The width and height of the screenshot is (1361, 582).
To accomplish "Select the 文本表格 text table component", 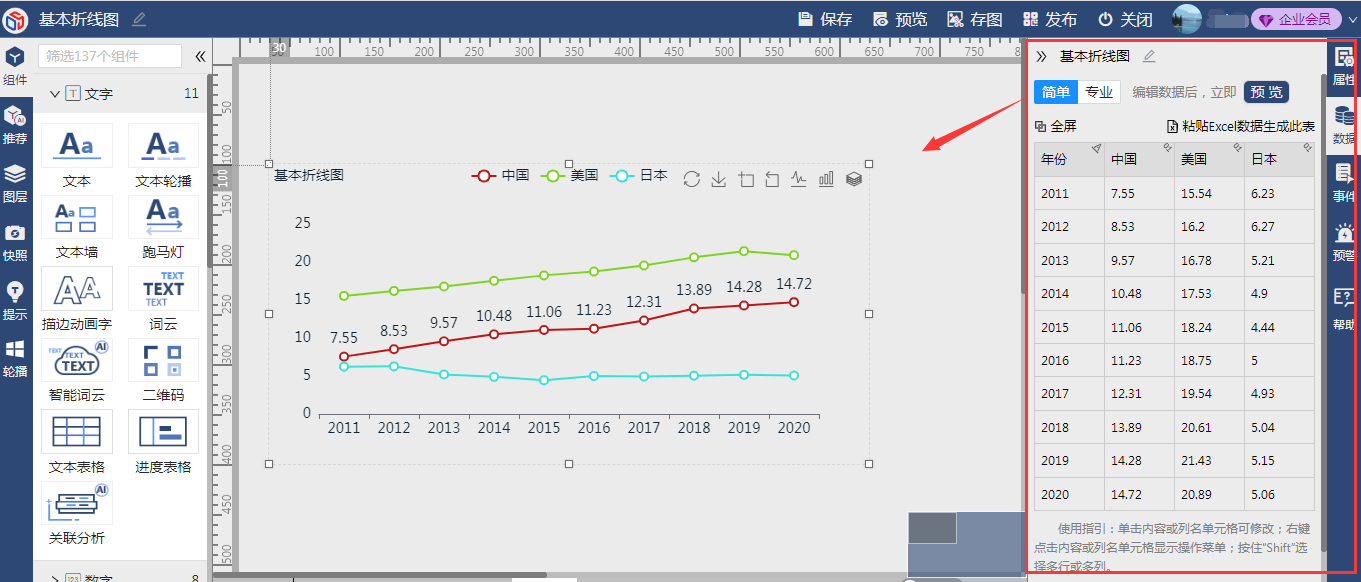I will coord(77,442).
